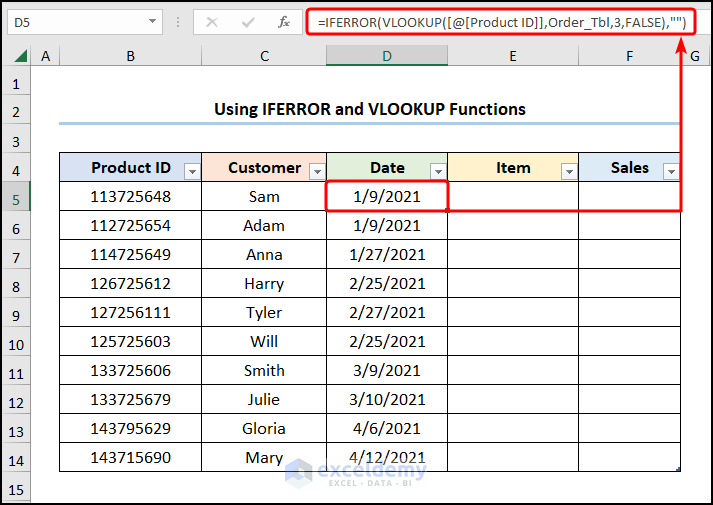Viewport: 713px width, 505px height.
Task: Click the Enter checkmark in formula bar
Action: click(x=247, y=21)
